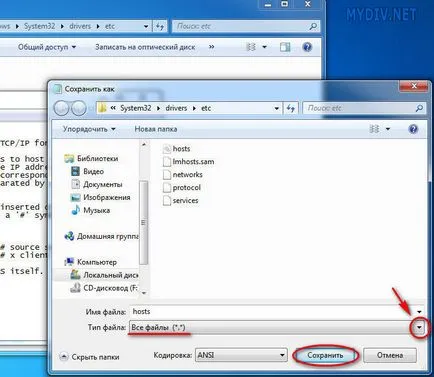The width and height of the screenshot is (434, 377).
Task: Open help icon in Save As dialog toolbar
Action: click(x=413, y=129)
